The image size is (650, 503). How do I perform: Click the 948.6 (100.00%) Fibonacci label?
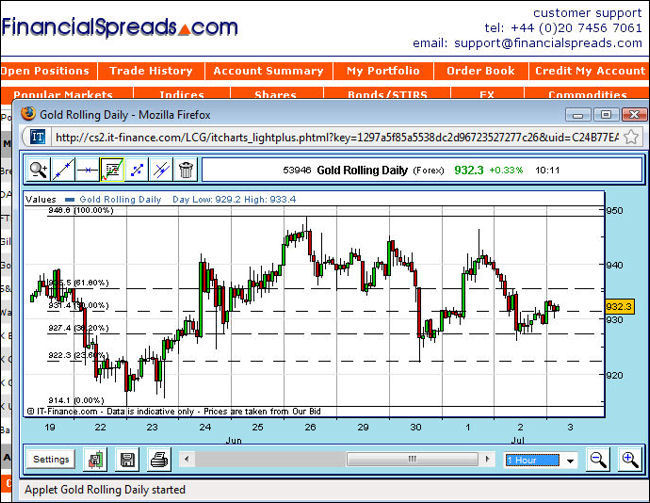81,210
